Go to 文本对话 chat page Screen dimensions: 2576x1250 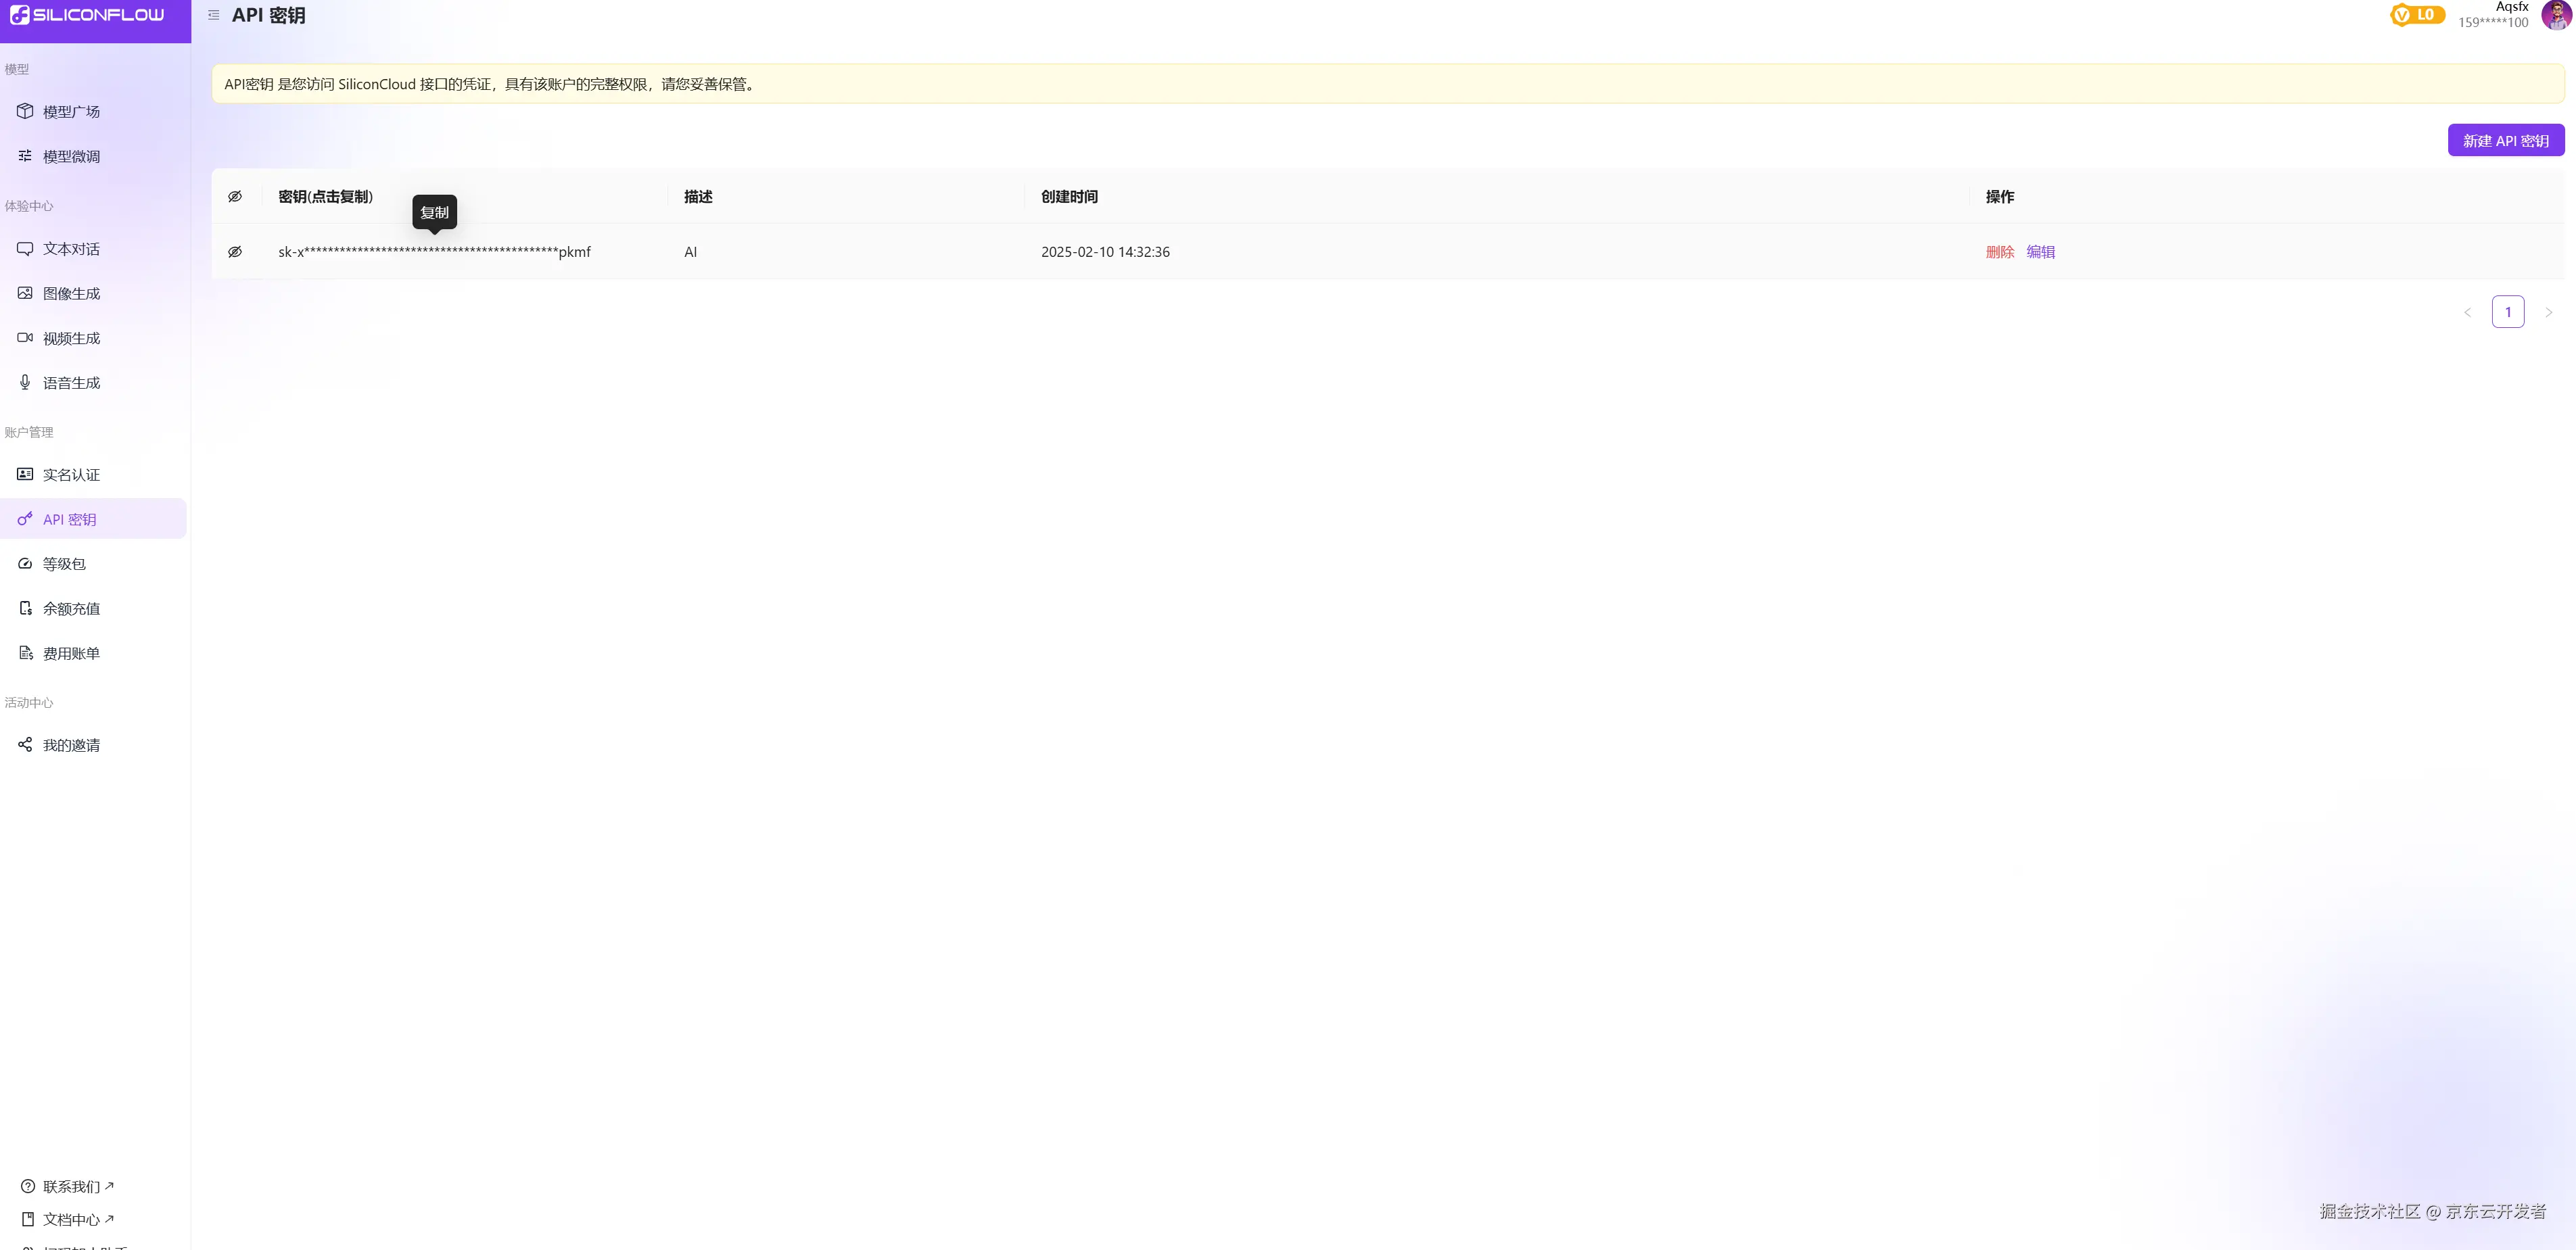71,249
